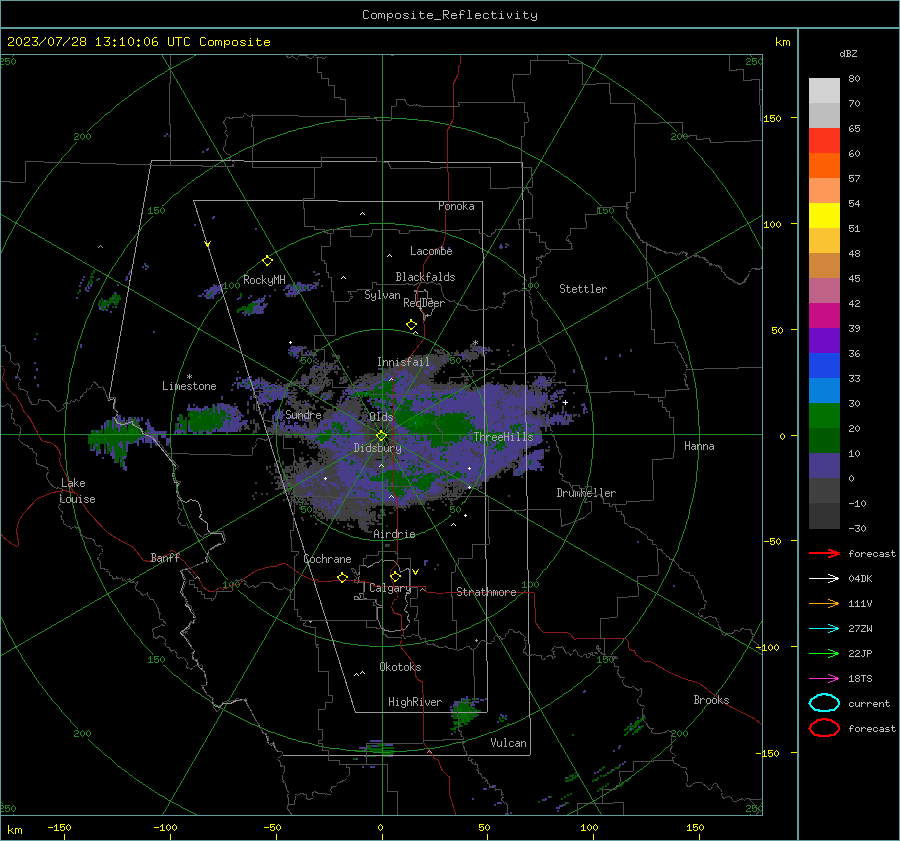Click the magenta 18TS arrow in legend
This screenshot has height=841, width=900.
824,679
